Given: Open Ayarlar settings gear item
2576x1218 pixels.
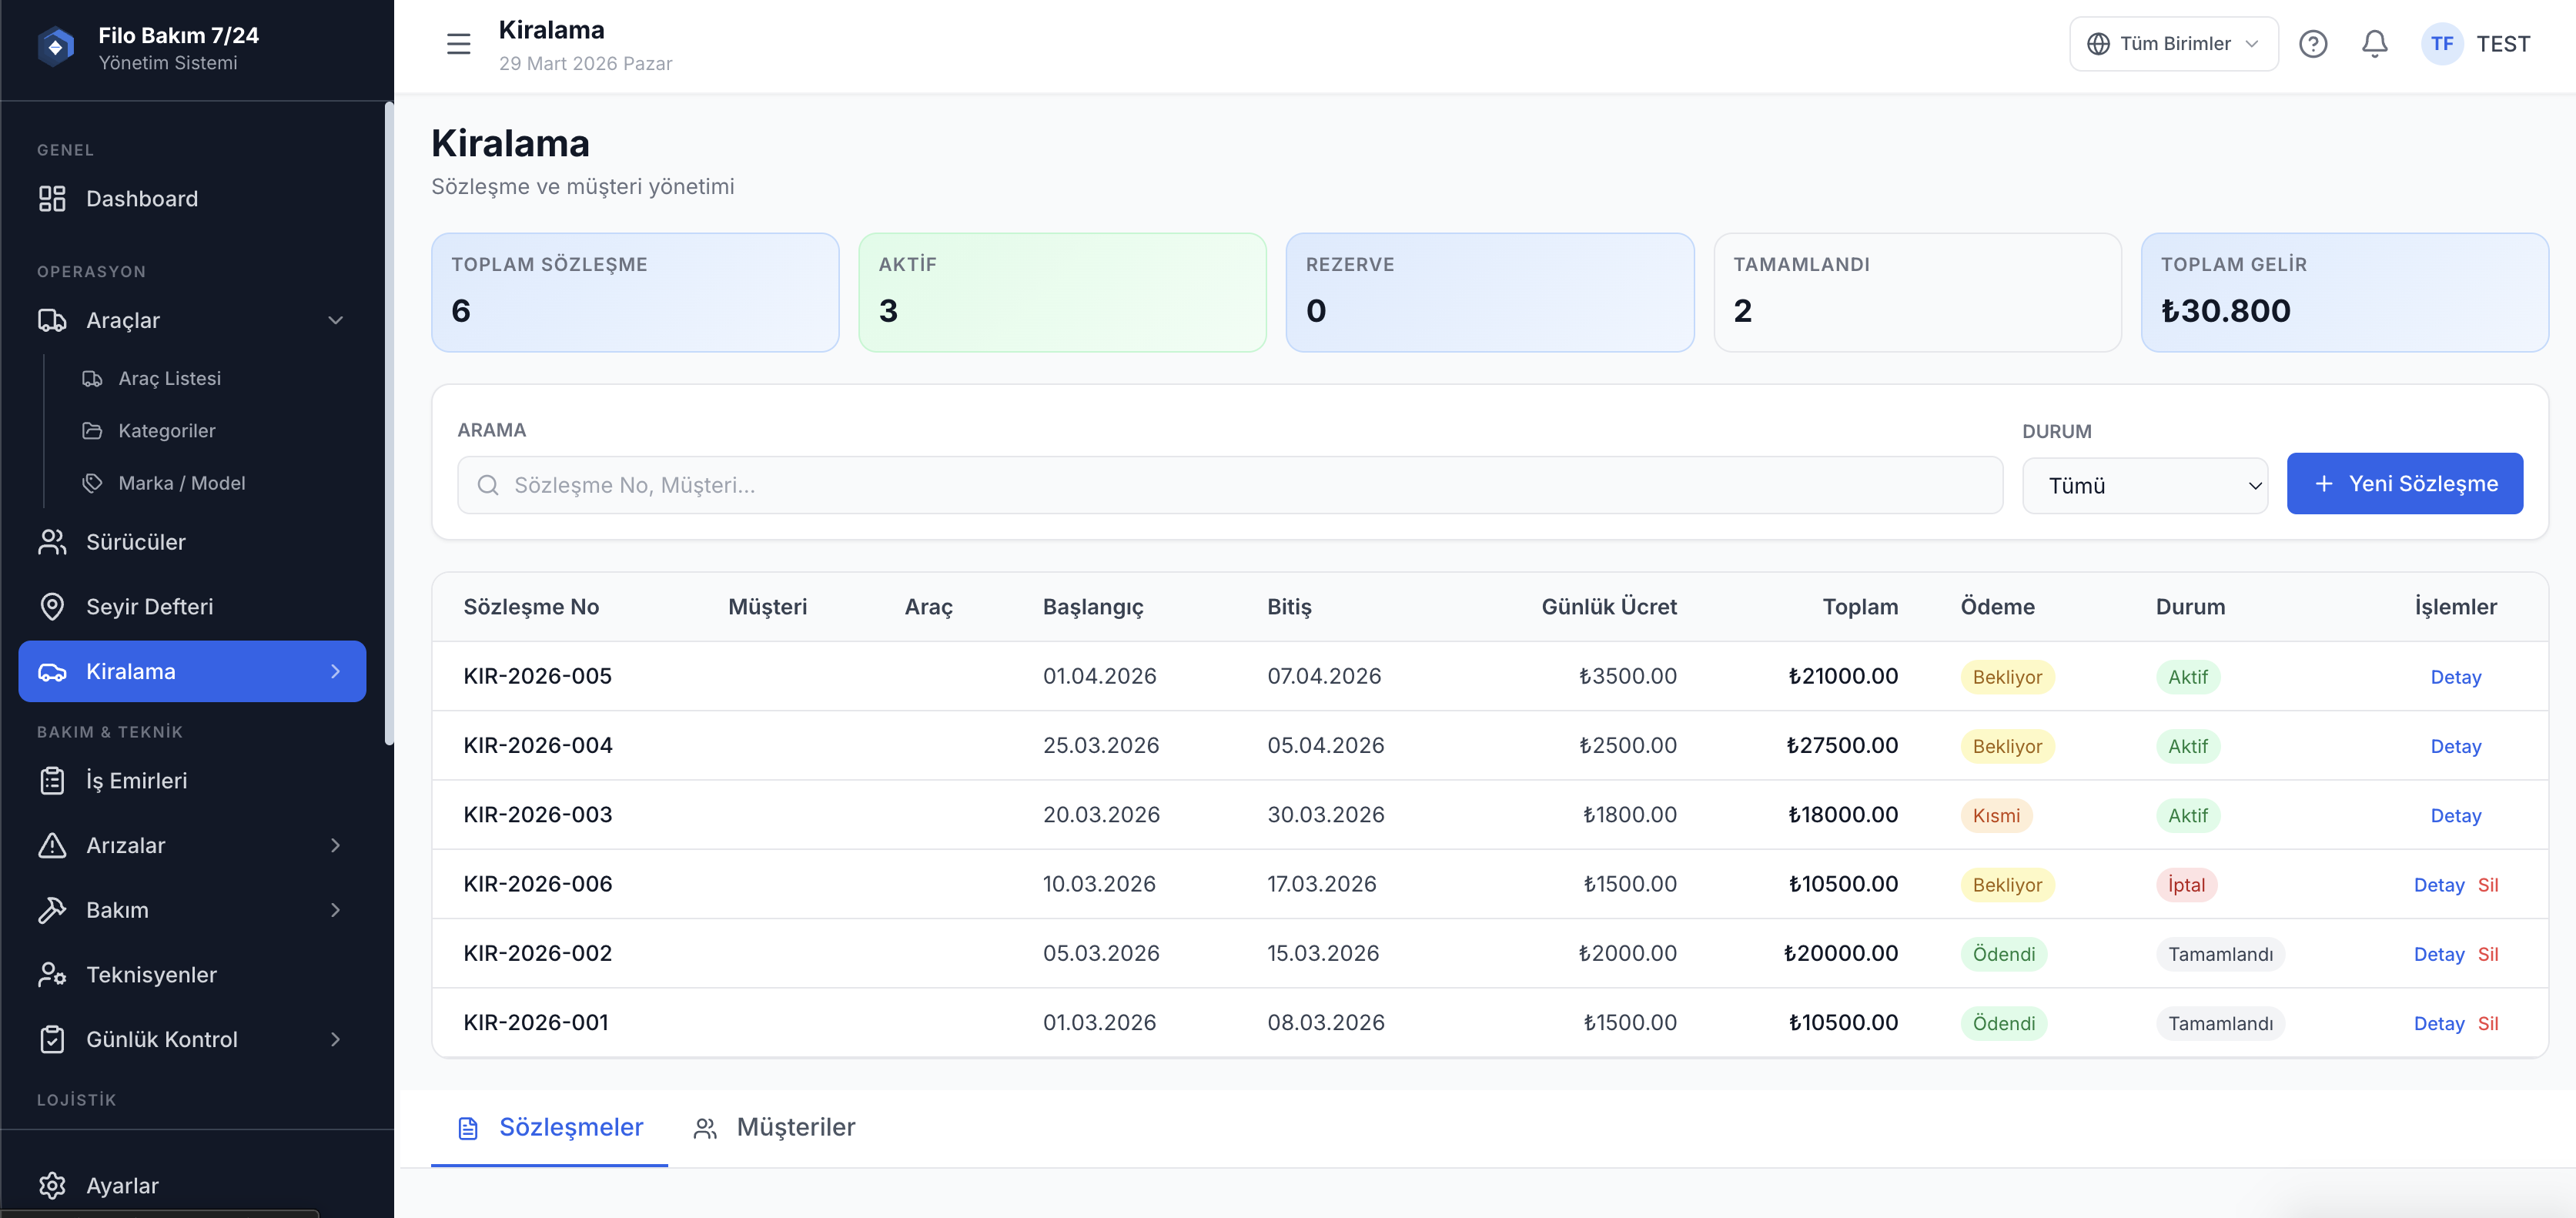Looking at the screenshot, I should click(x=122, y=1186).
